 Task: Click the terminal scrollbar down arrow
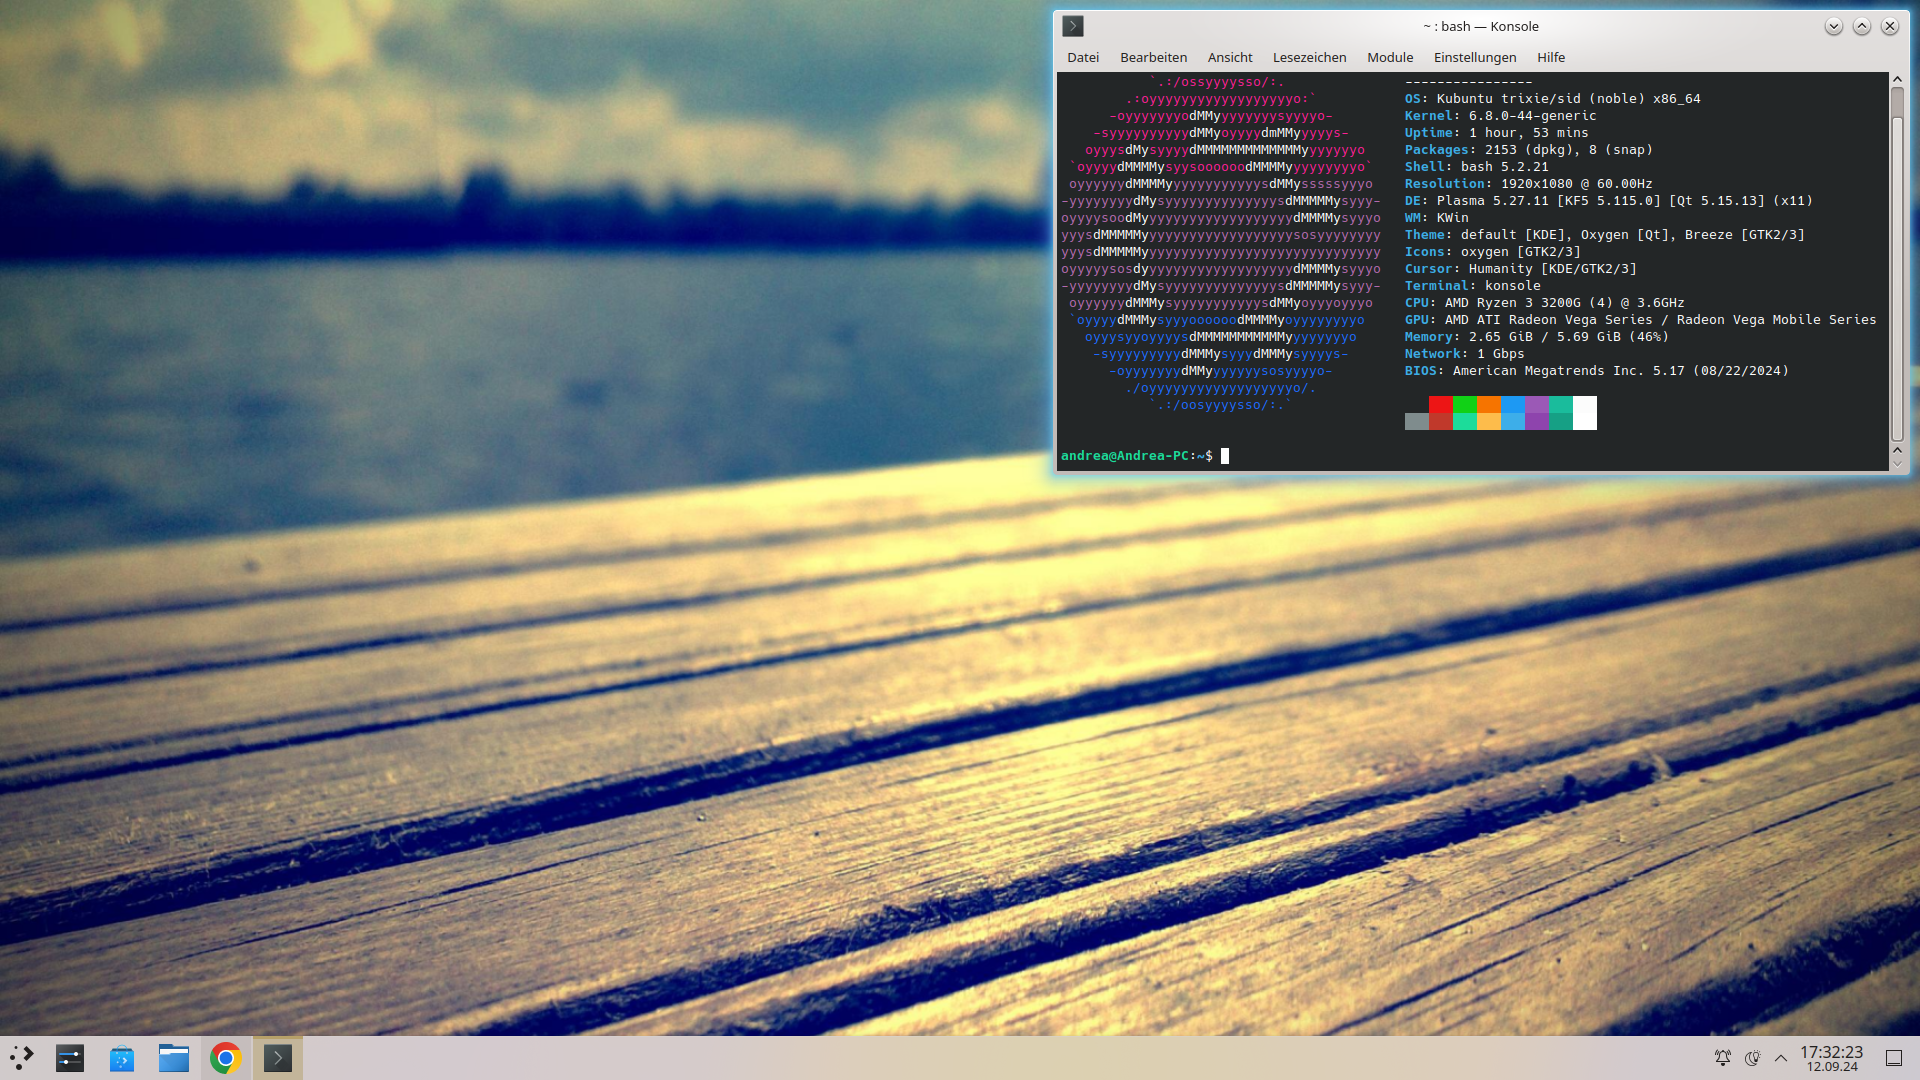click(1897, 463)
